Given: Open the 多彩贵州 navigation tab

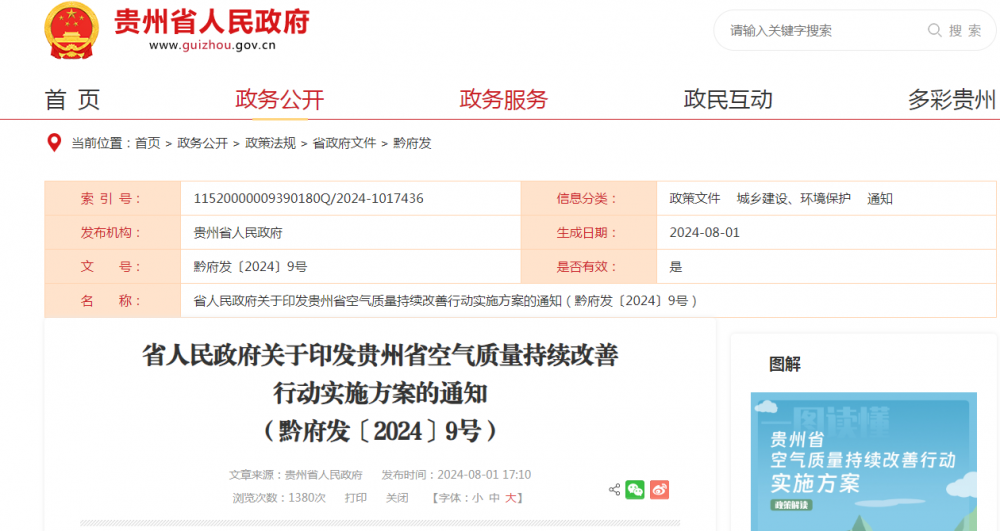Looking at the screenshot, I should [x=951, y=100].
